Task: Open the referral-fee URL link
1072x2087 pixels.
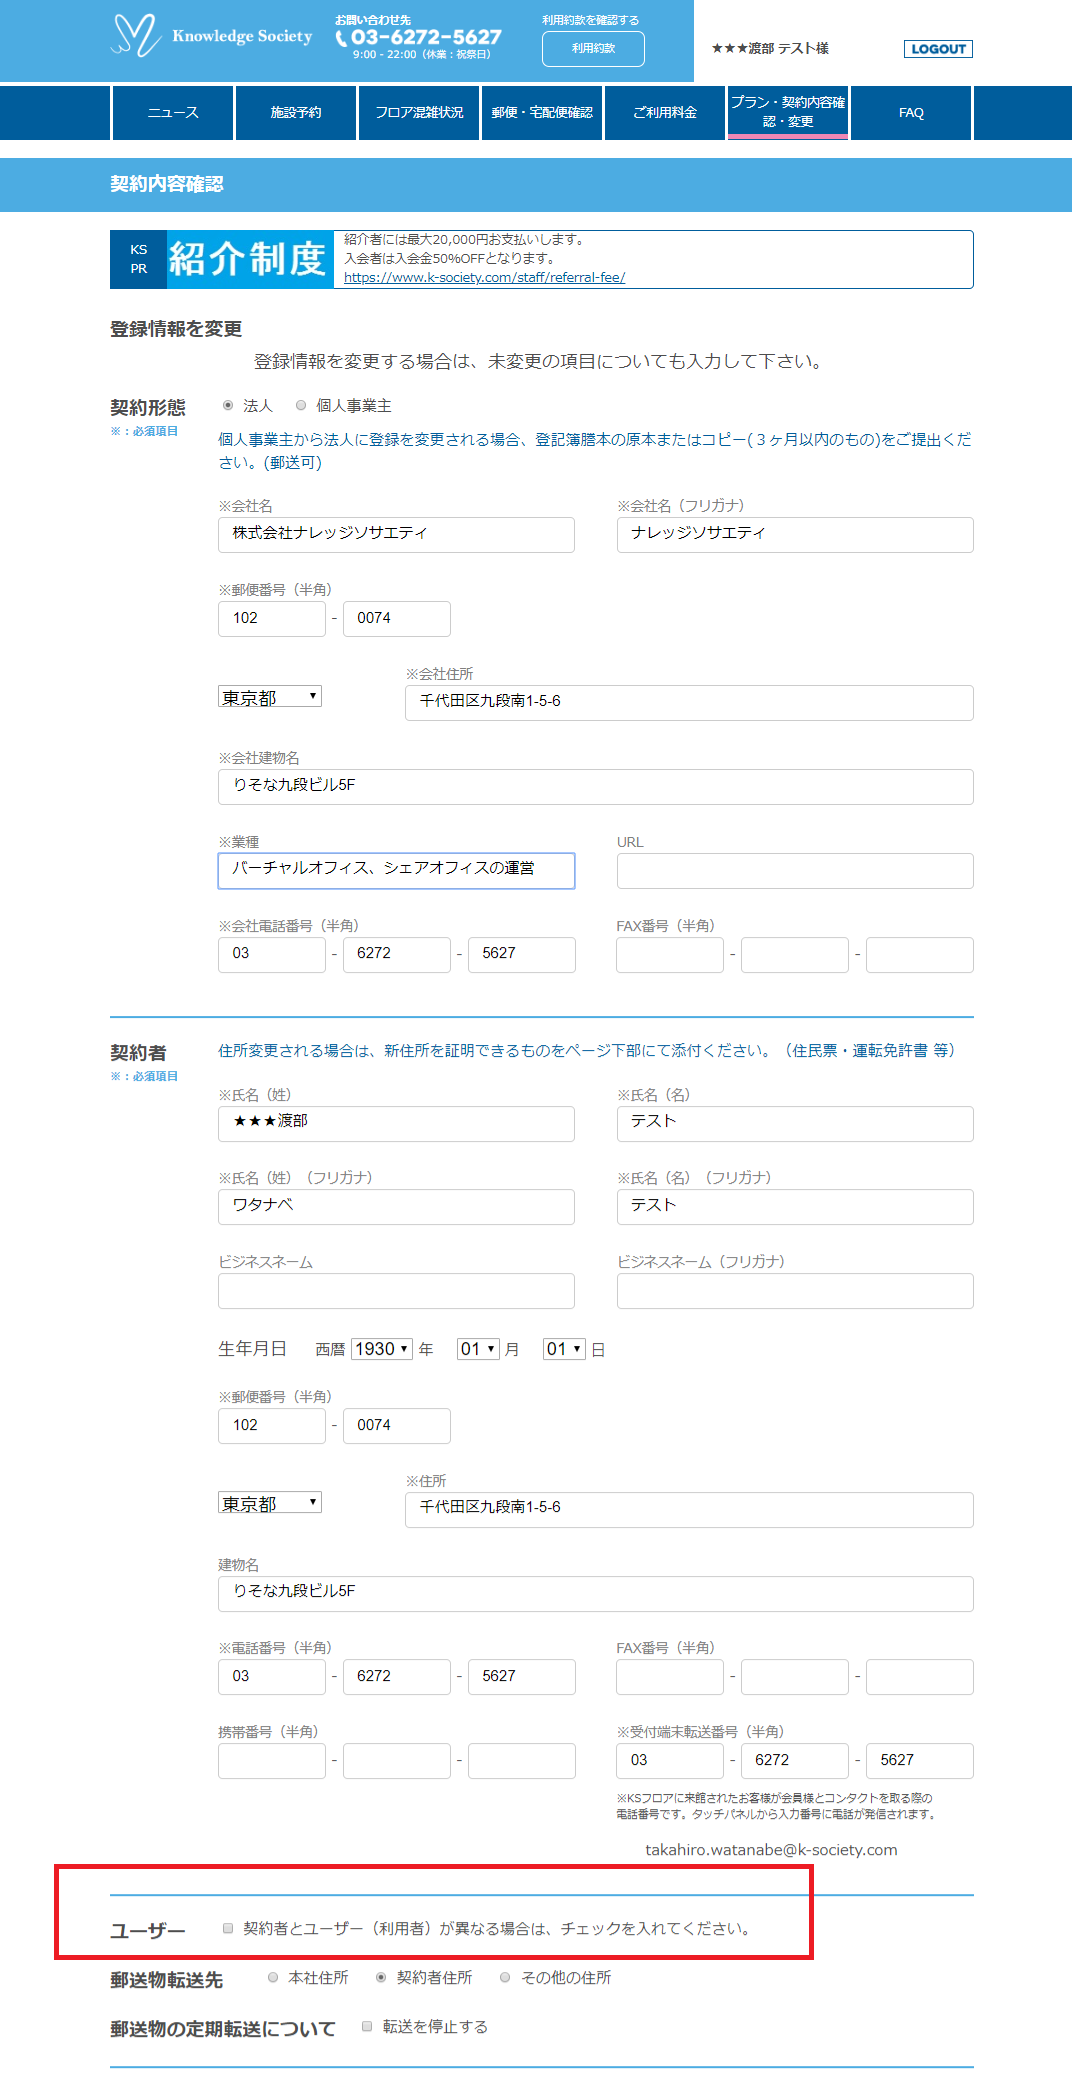Action: pos(484,278)
